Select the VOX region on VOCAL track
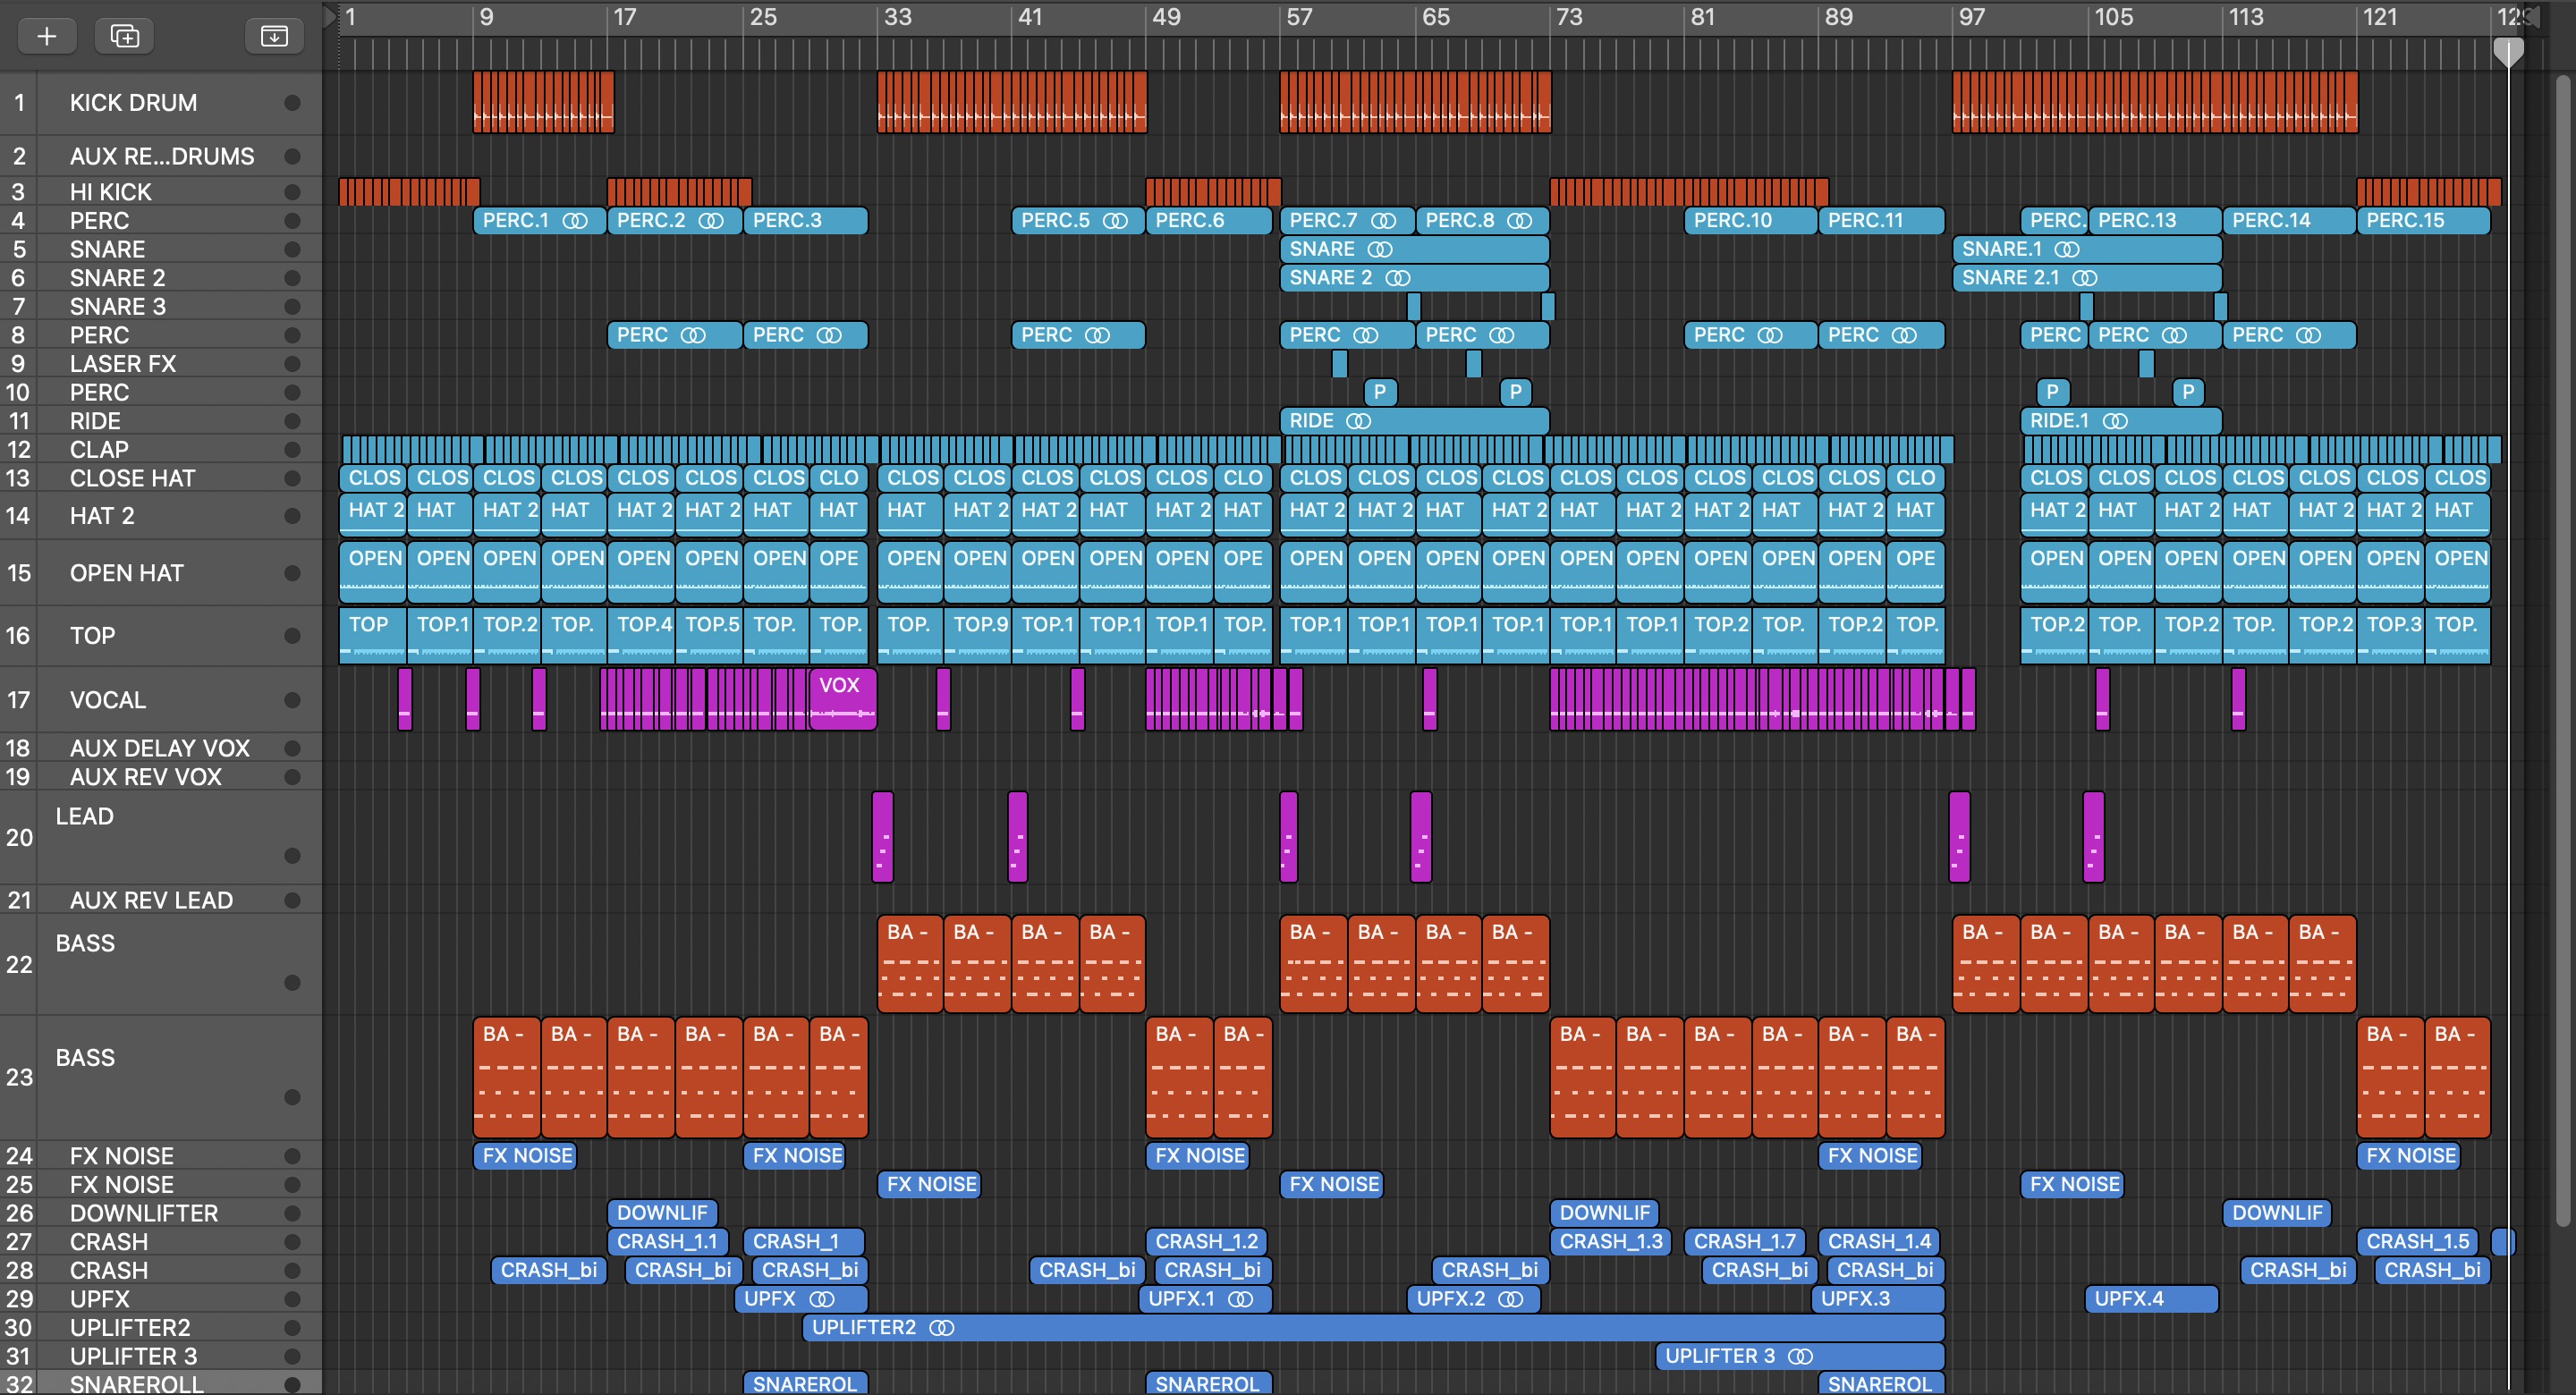Image resolution: width=2576 pixels, height=1395 pixels. 842,698
